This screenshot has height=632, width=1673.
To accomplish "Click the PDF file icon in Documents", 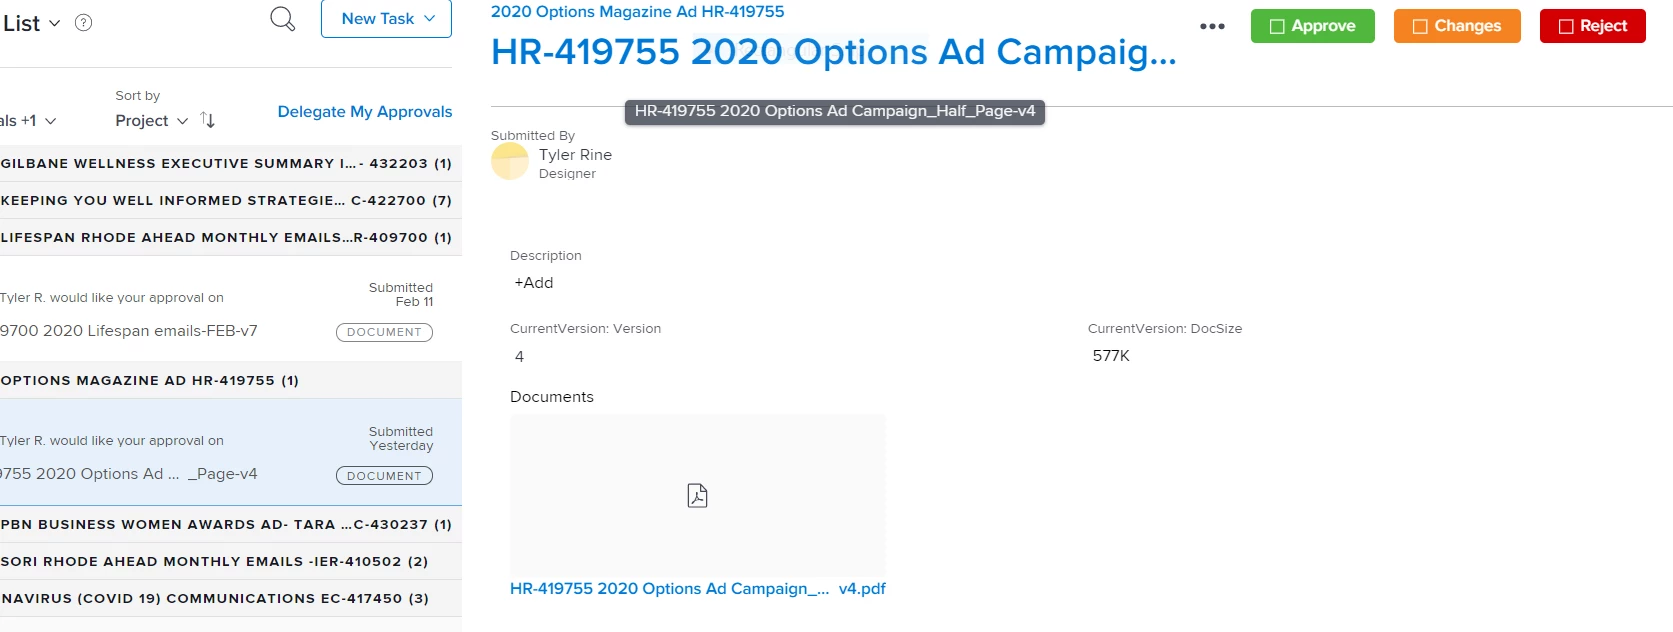I will tap(698, 495).
